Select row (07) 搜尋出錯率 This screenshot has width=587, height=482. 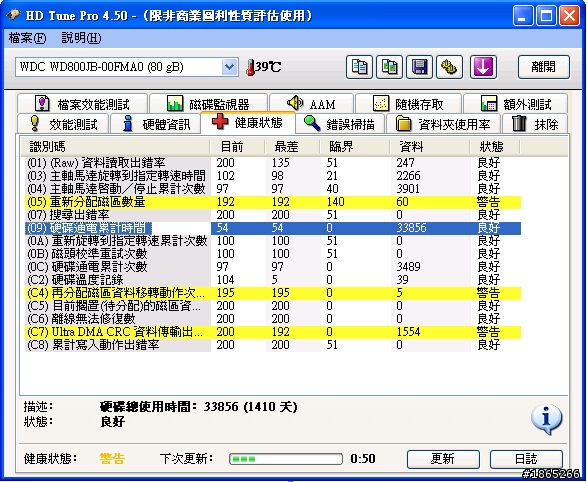point(273,215)
